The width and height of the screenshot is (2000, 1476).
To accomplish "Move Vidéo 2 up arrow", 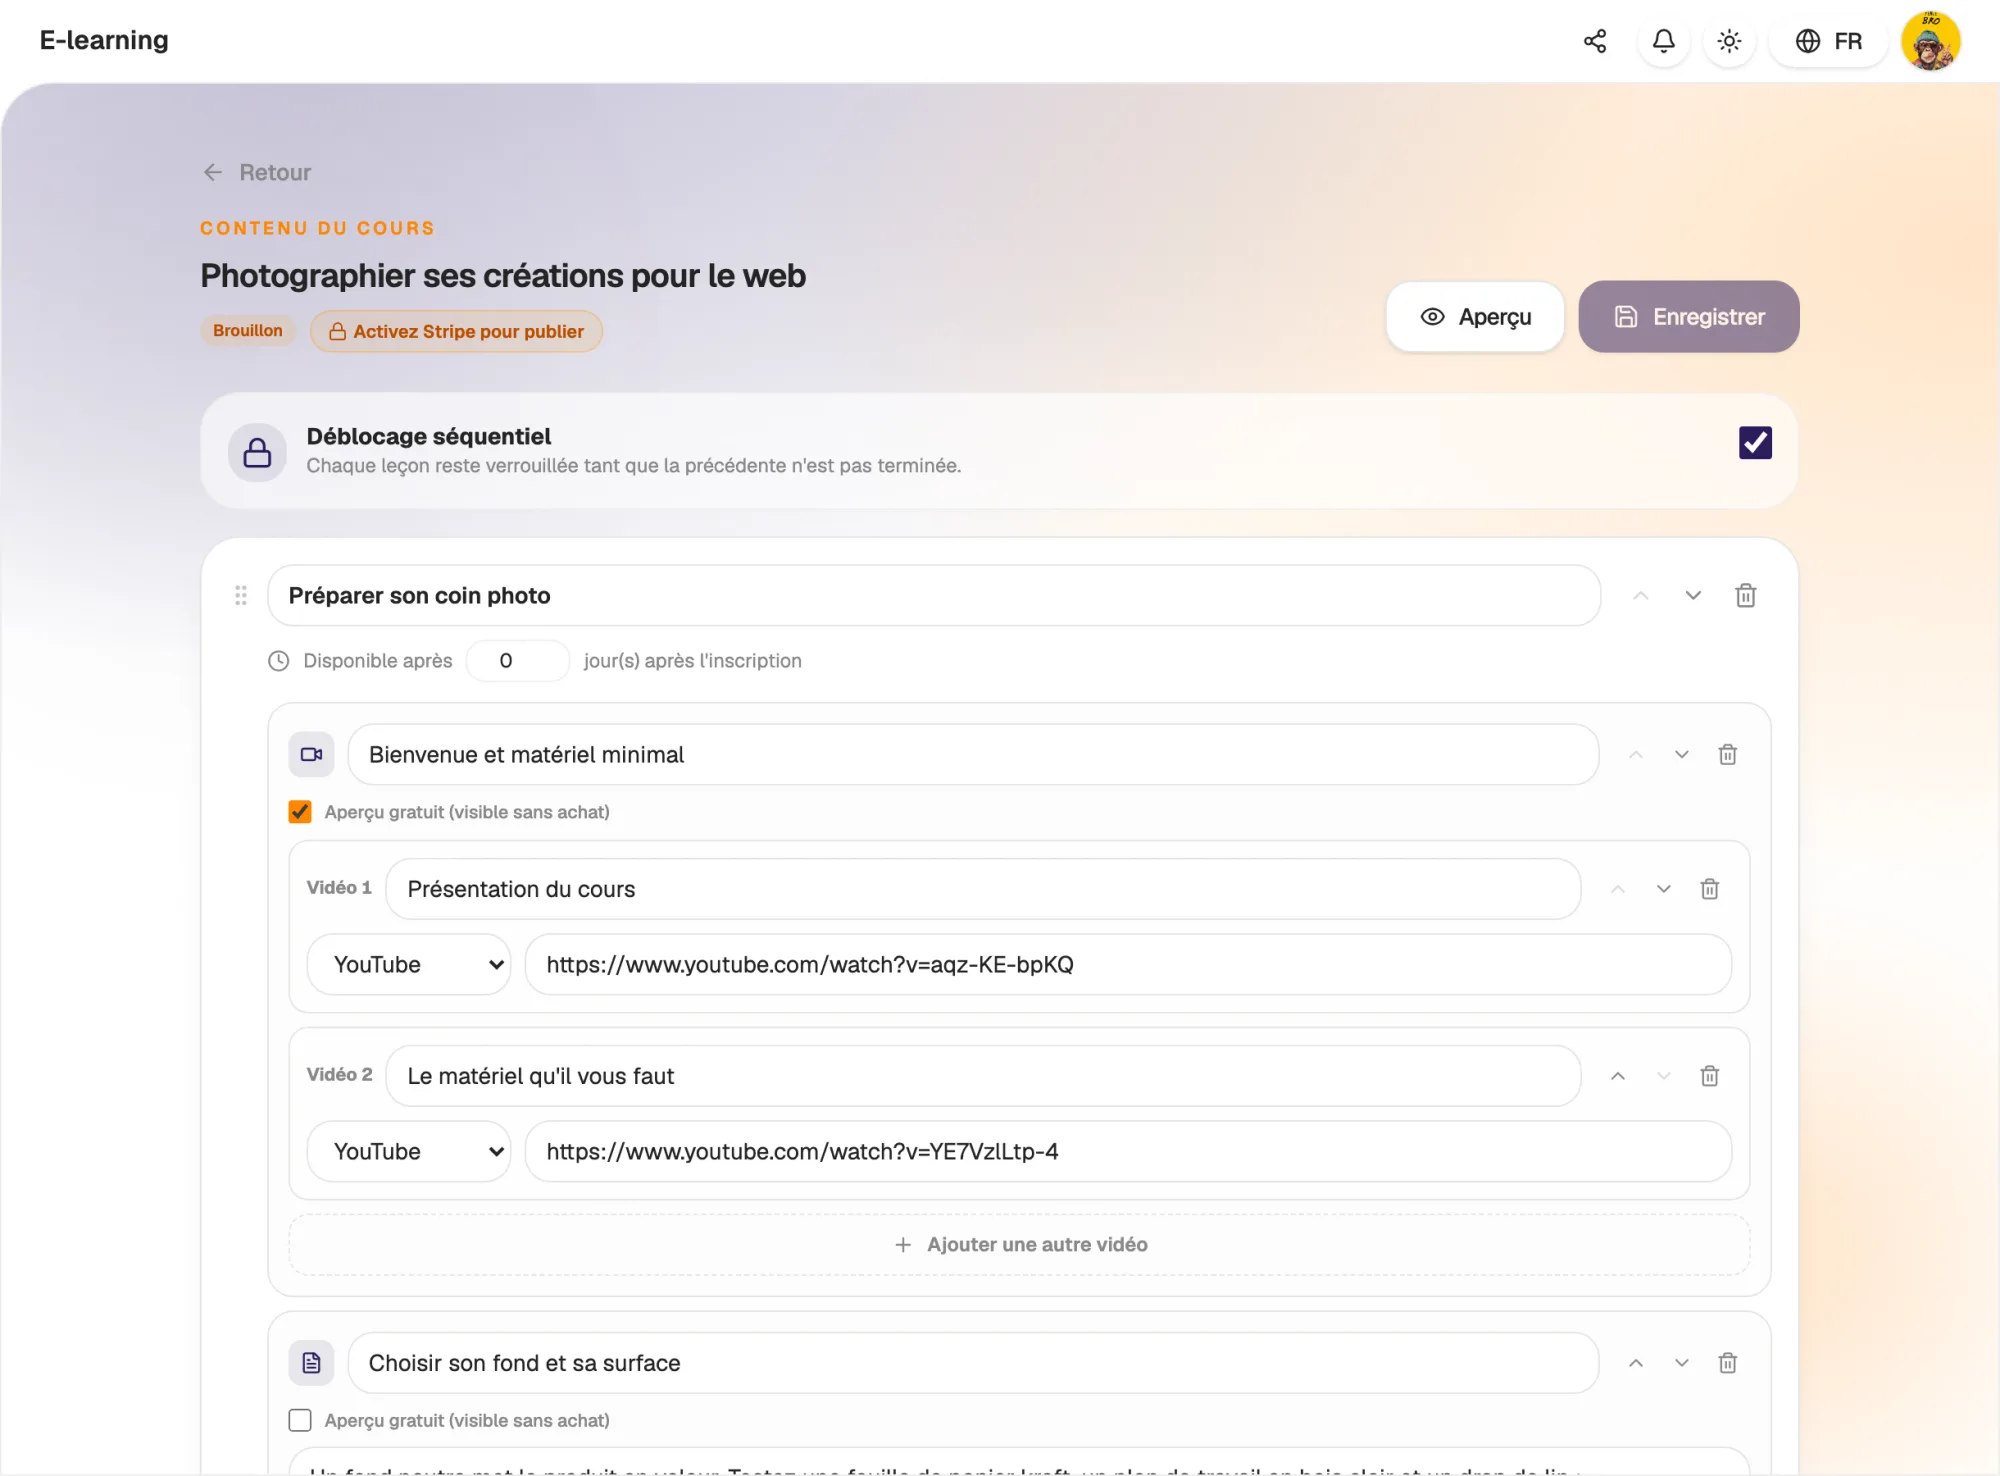I will [1618, 1076].
